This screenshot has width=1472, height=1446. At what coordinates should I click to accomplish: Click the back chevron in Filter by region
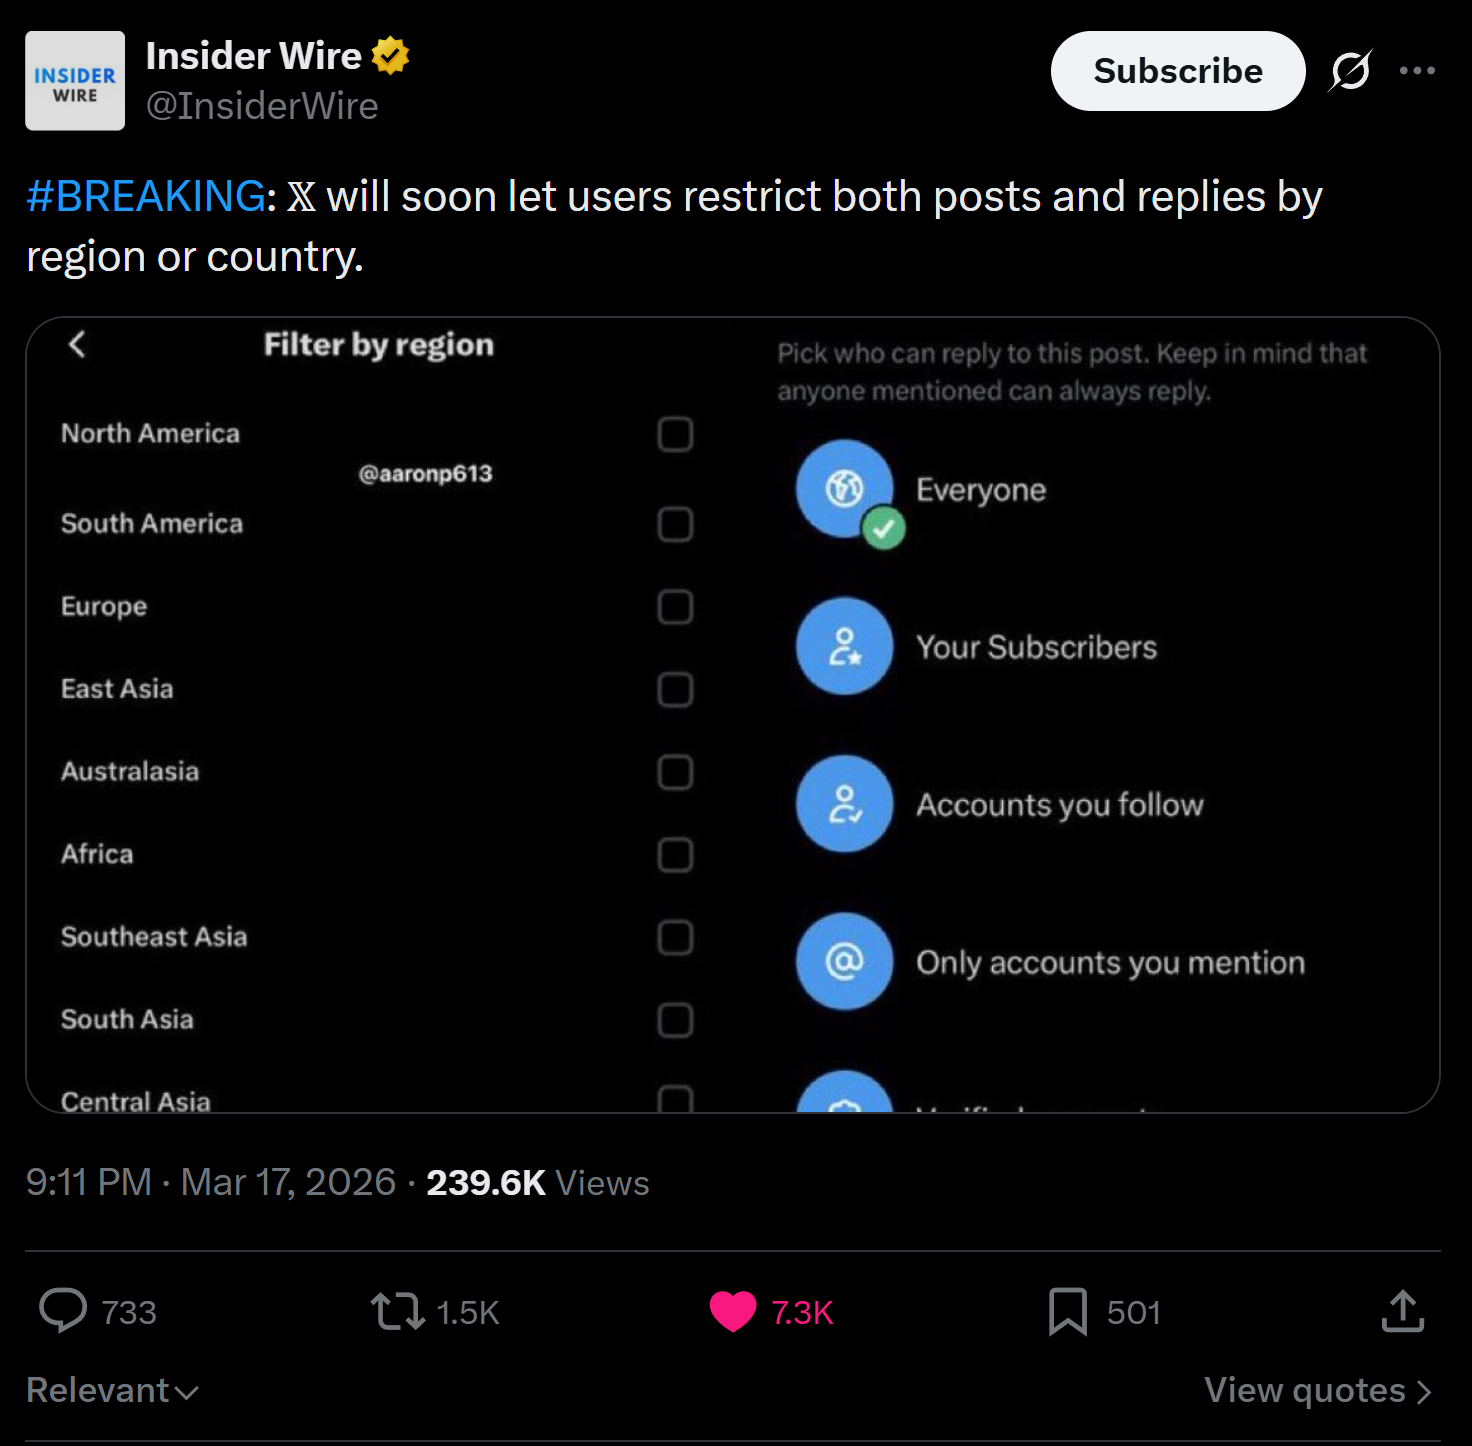tap(77, 344)
